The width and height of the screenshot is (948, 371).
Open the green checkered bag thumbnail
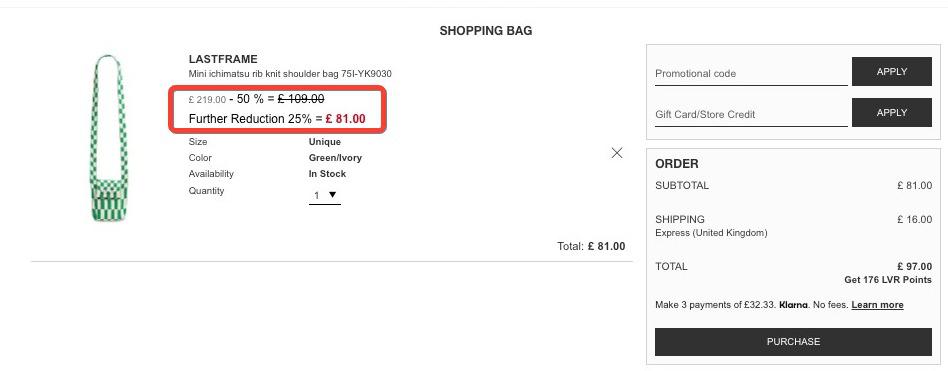click(109, 138)
